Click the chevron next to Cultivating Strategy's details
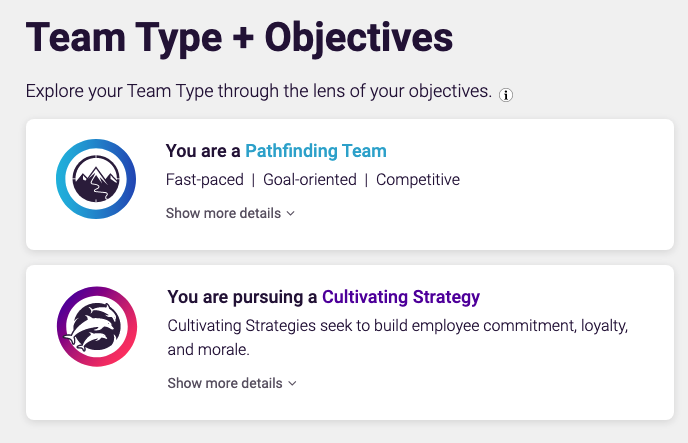The height and width of the screenshot is (443, 688). [x=292, y=383]
